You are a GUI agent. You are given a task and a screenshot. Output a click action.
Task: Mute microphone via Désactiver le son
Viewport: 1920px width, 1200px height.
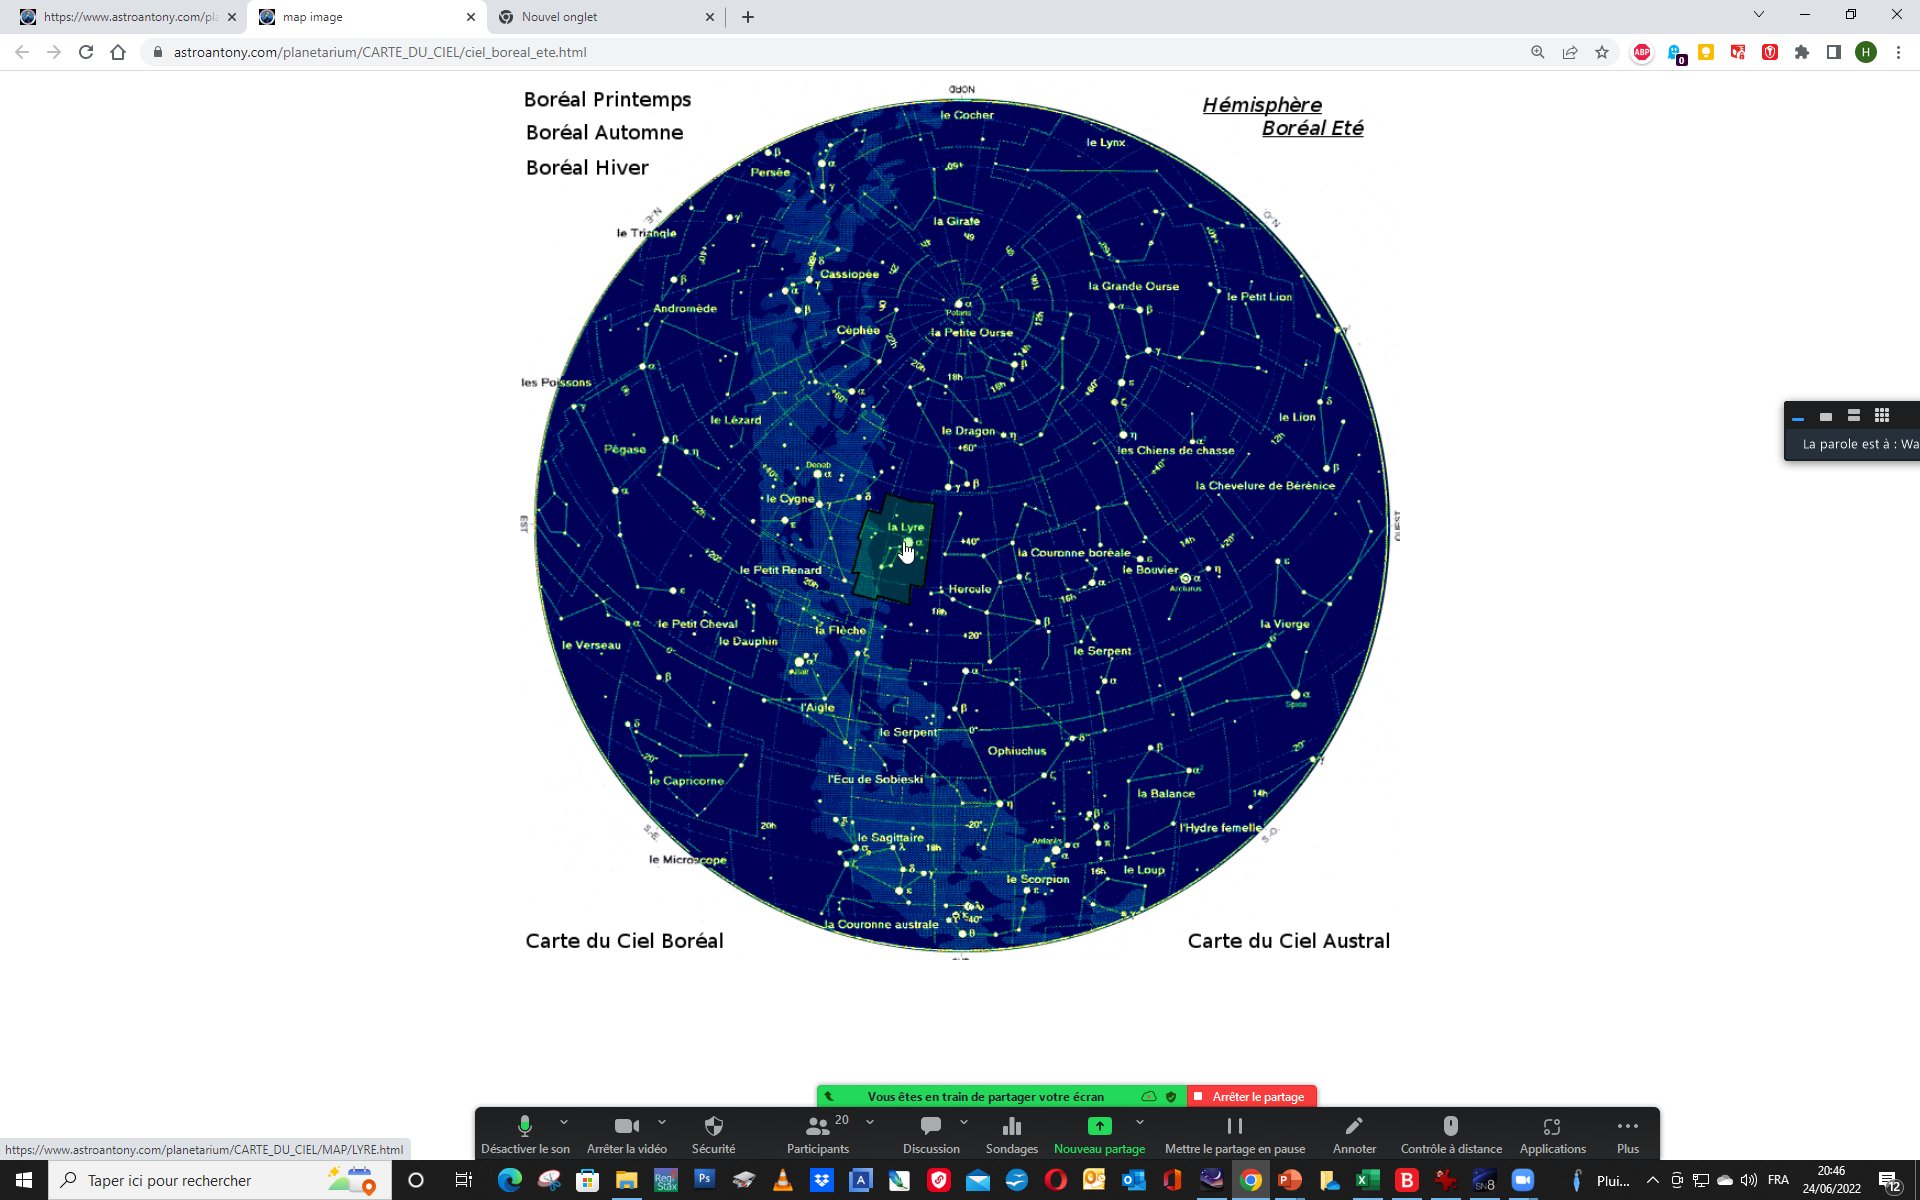tap(525, 1135)
